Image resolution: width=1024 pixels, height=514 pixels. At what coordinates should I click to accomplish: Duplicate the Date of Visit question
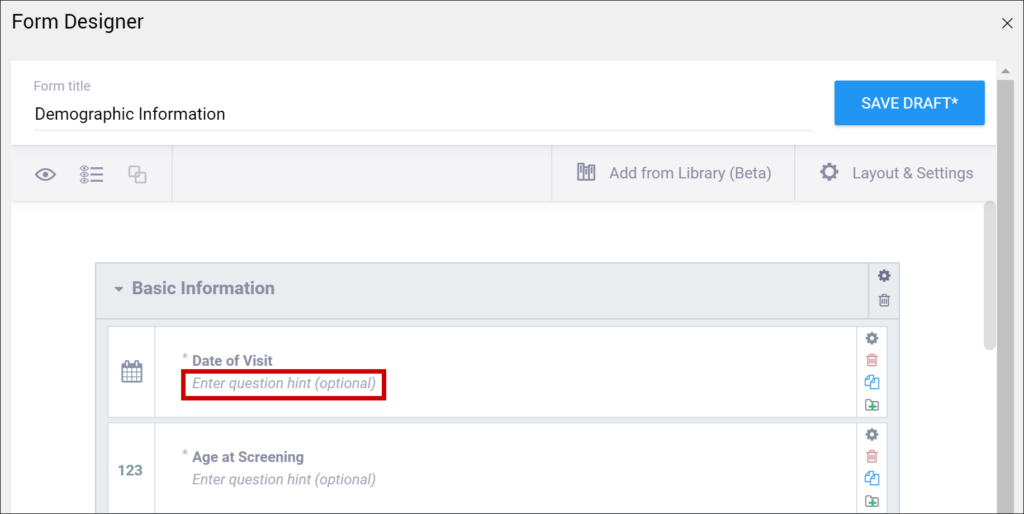[x=872, y=382]
